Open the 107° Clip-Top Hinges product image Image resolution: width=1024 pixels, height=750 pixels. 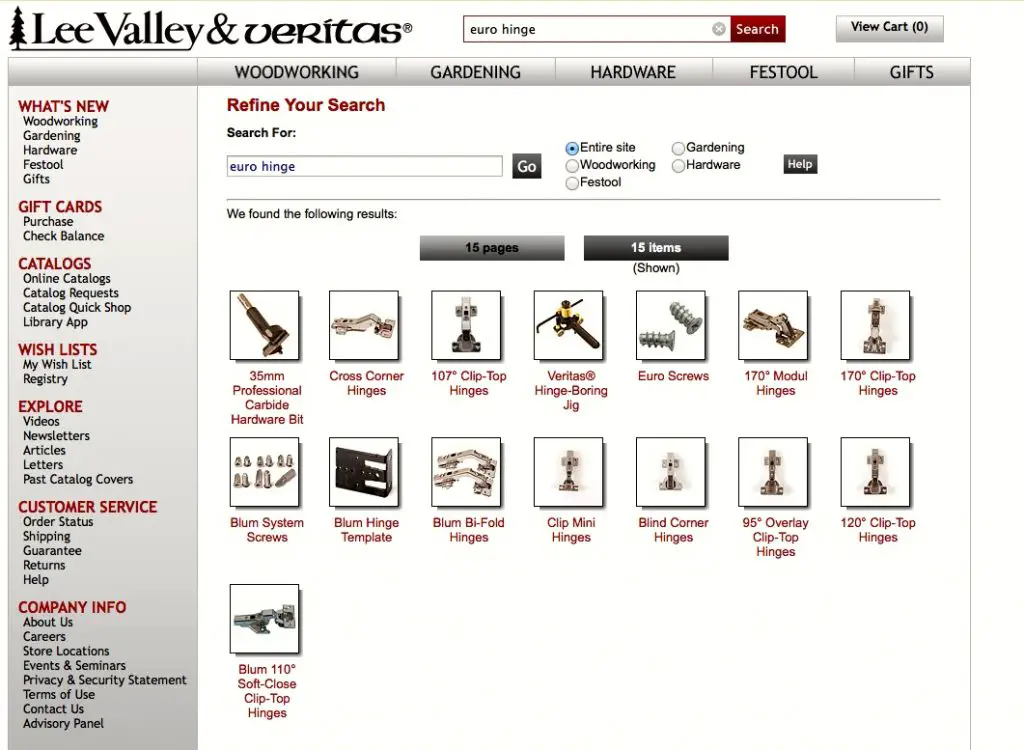pos(466,325)
